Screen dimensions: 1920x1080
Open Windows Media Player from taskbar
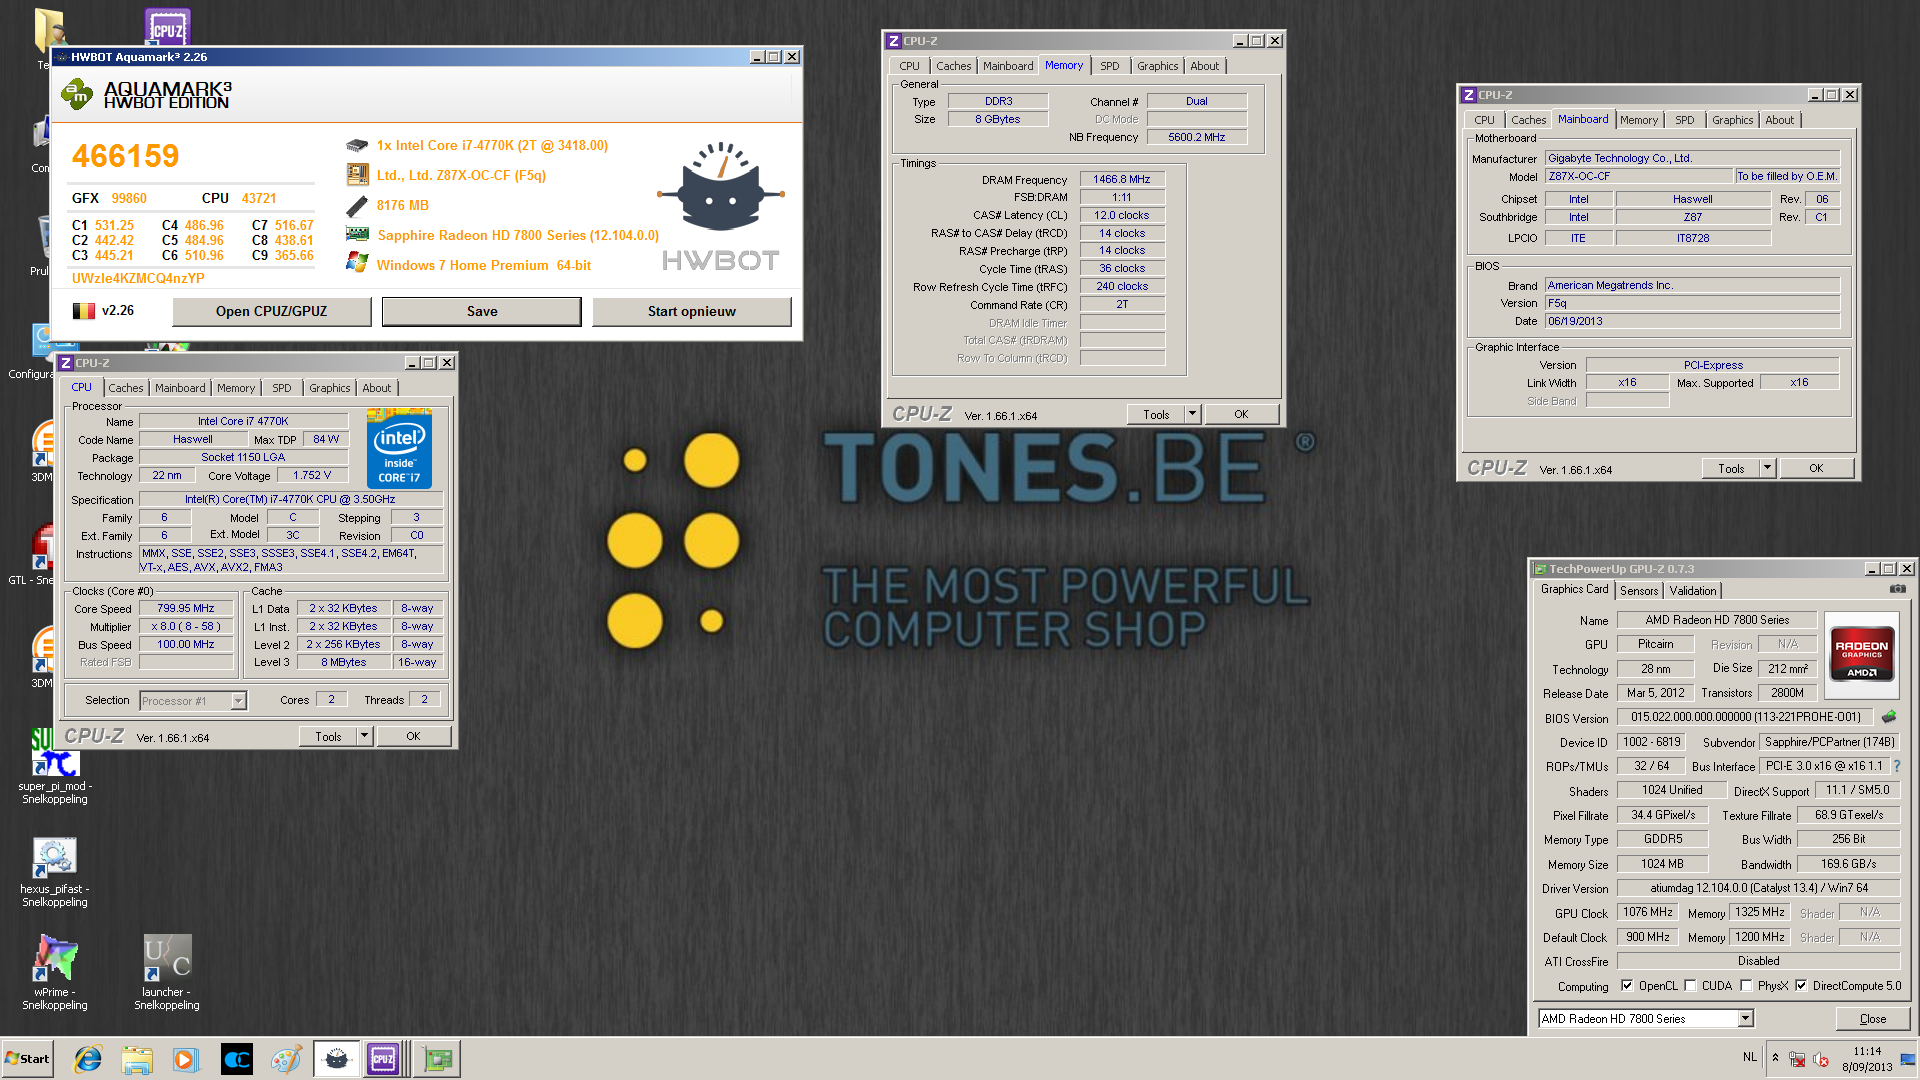186,1059
